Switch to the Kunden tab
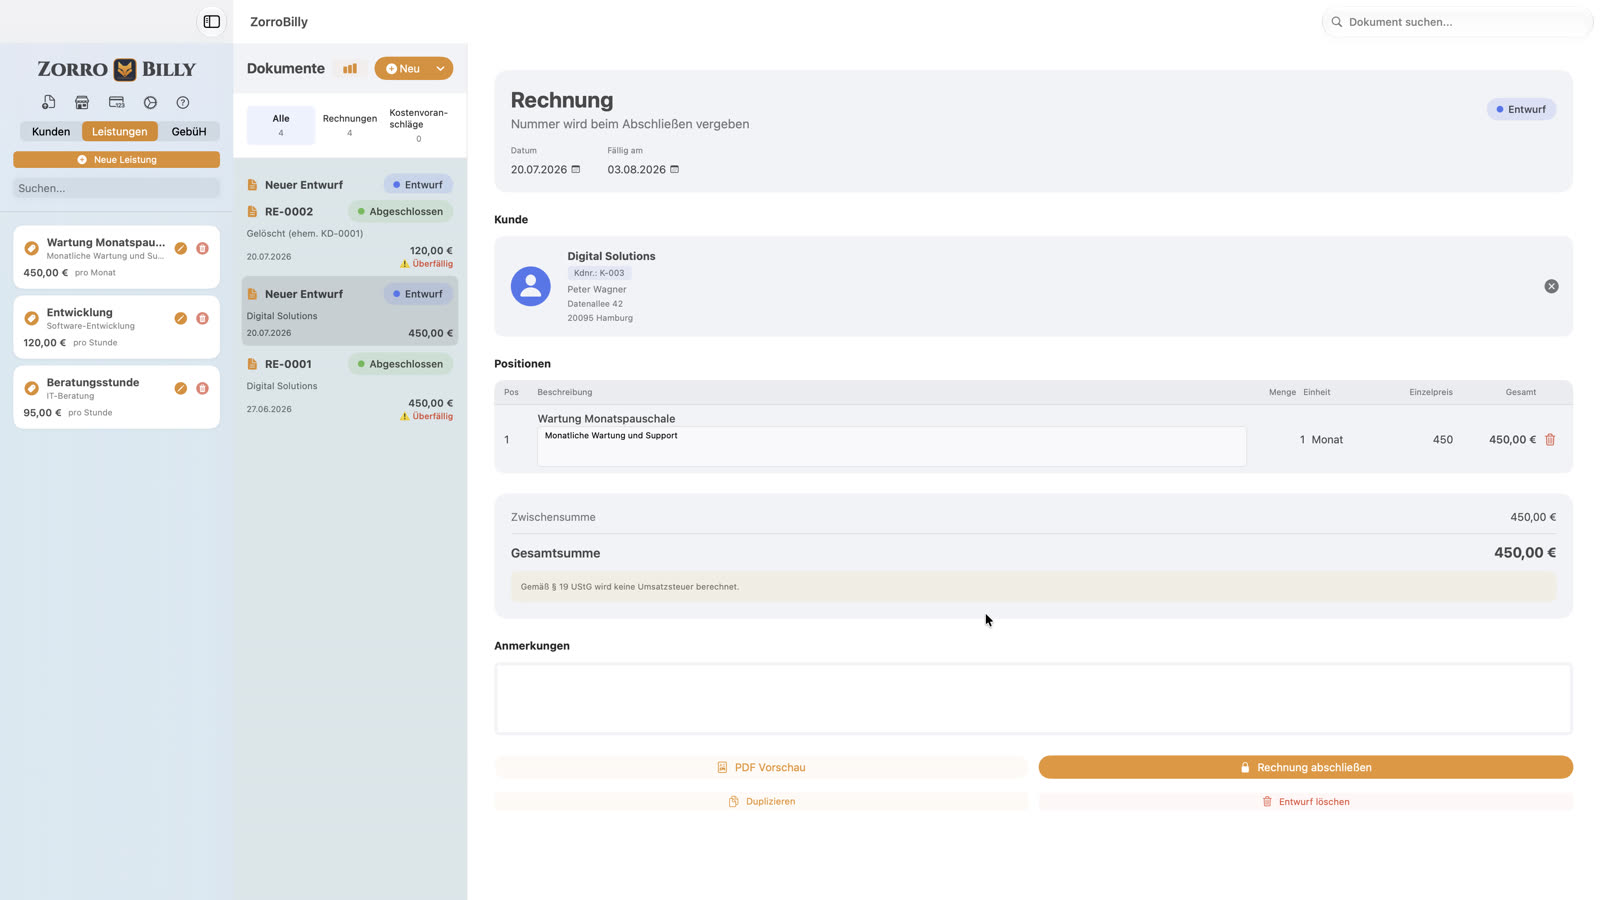The image size is (1600, 900). click(x=51, y=131)
